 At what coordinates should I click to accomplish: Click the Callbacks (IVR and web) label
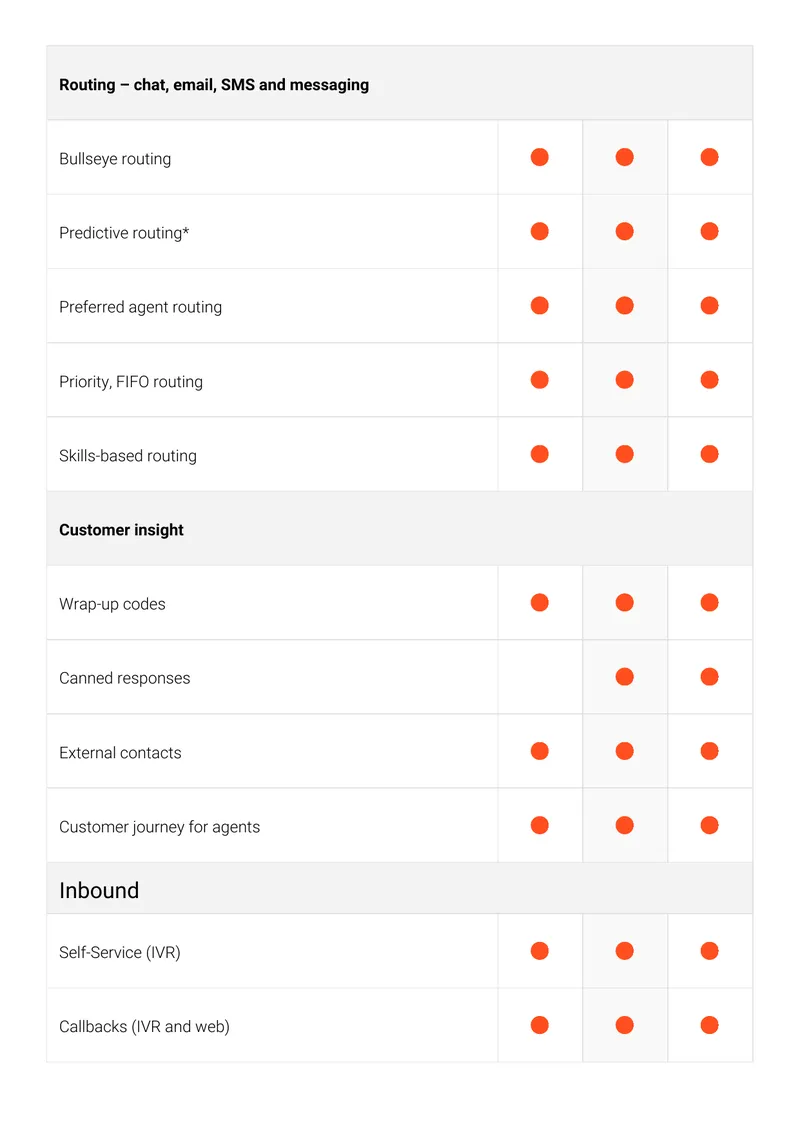[144, 1027]
